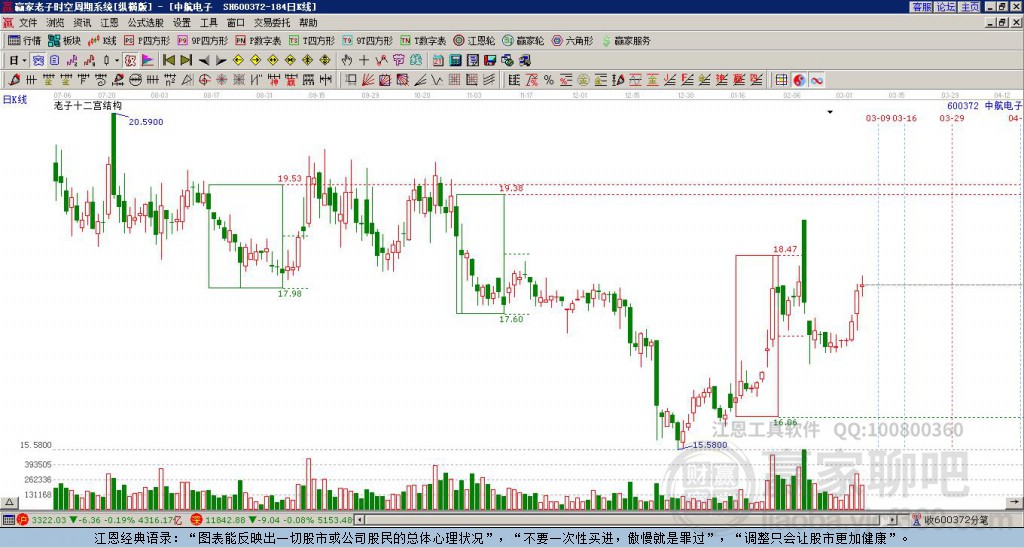Image resolution: width=1024 pixels, height=548 pixels.
Task: Toggle the 权 adjusted-price button
Action: tap(130, 60)
